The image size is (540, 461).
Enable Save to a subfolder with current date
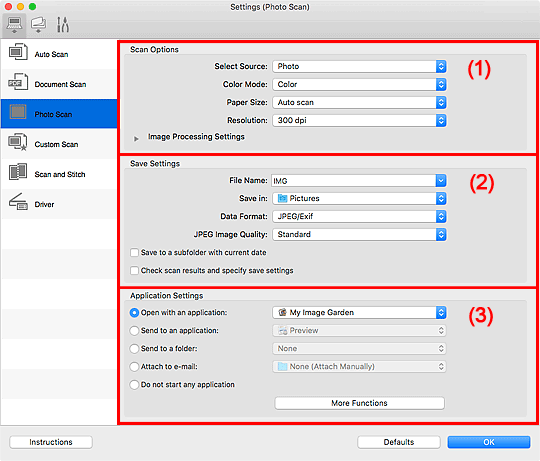pyautogui.click(x=134, y=253)
